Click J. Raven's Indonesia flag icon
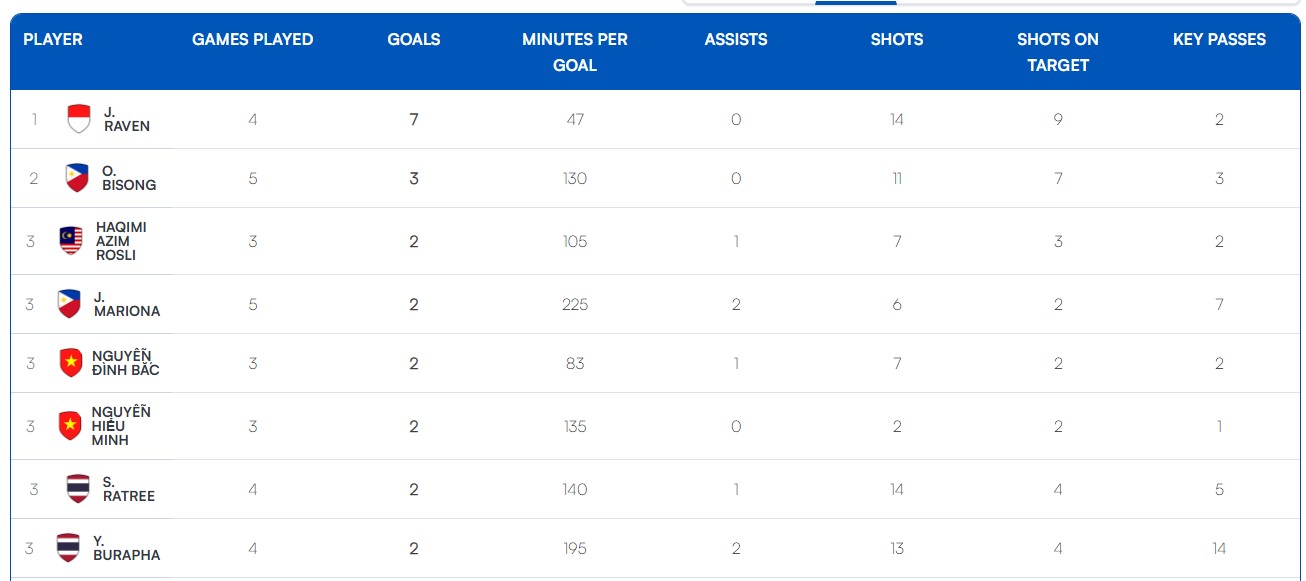Image resolution: width=1306 pixels, height=581 pixels. pyautogui.click(x=79, y=119)
